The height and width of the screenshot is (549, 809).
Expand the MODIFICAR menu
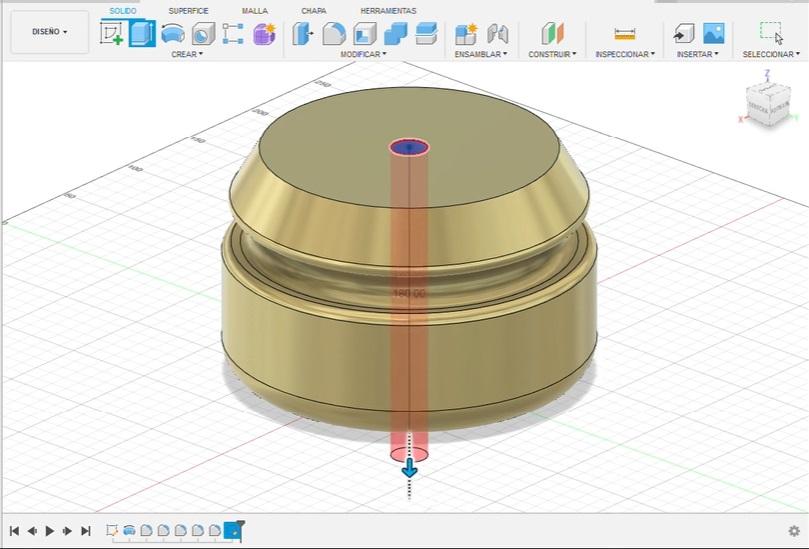(x=363, y=54)
